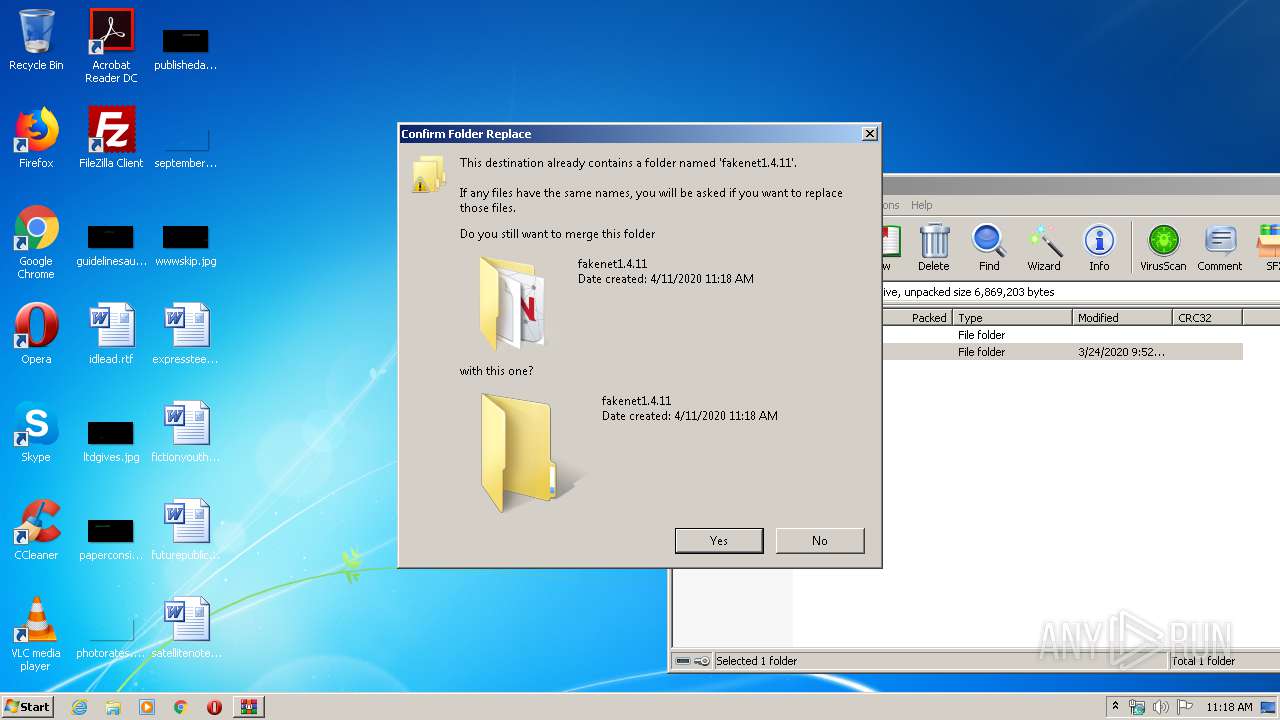Select the expresstee Word document on desktop

(186, 334)
